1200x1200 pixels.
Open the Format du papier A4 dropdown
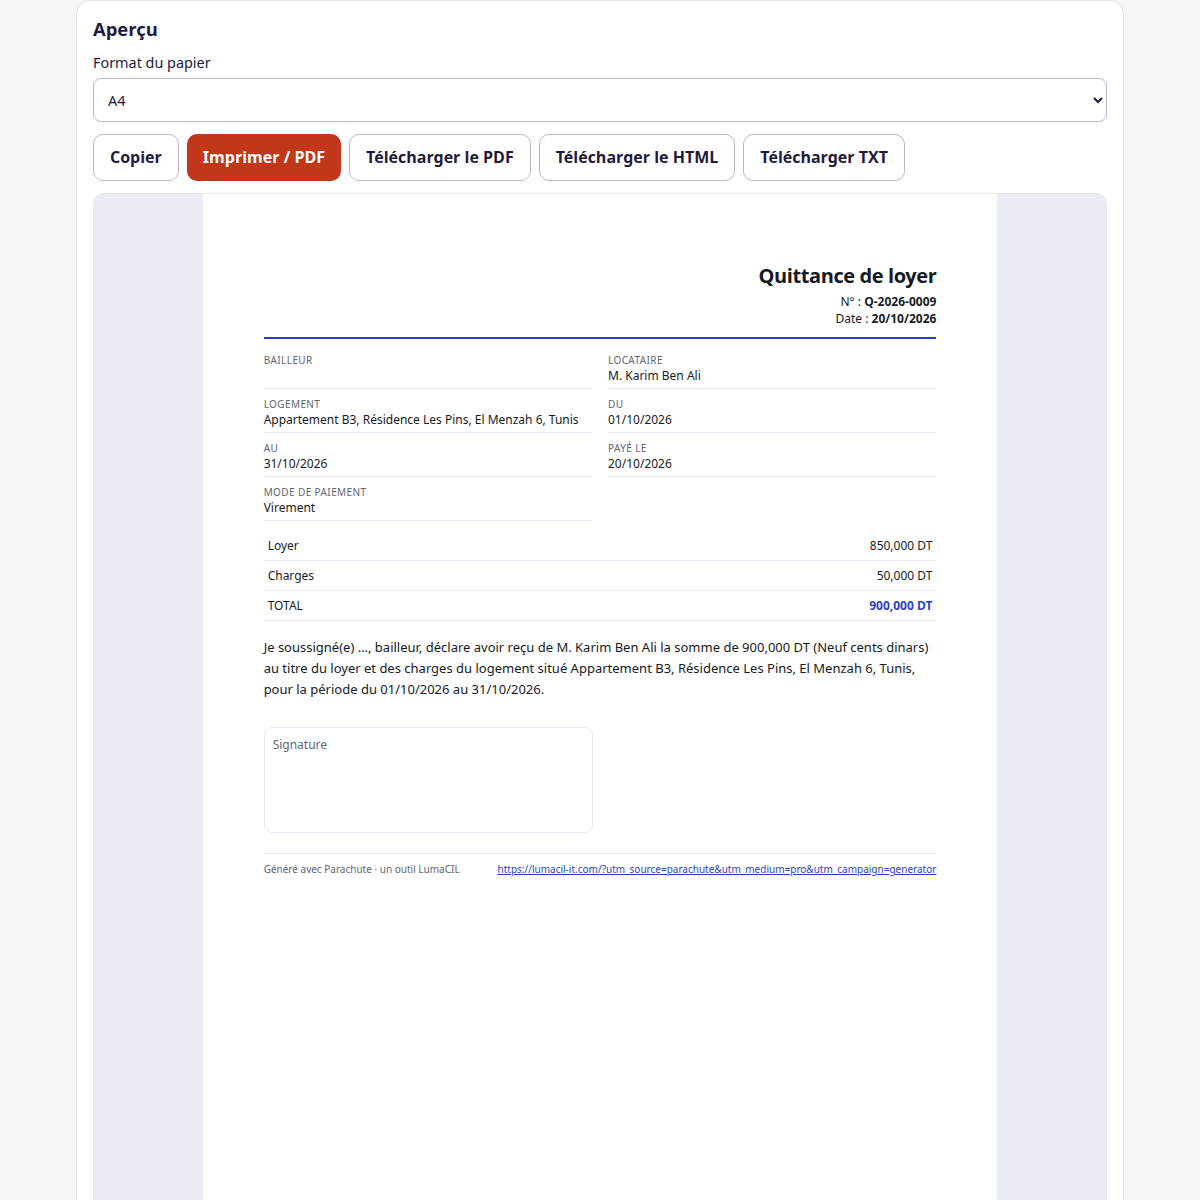[600, 100]
